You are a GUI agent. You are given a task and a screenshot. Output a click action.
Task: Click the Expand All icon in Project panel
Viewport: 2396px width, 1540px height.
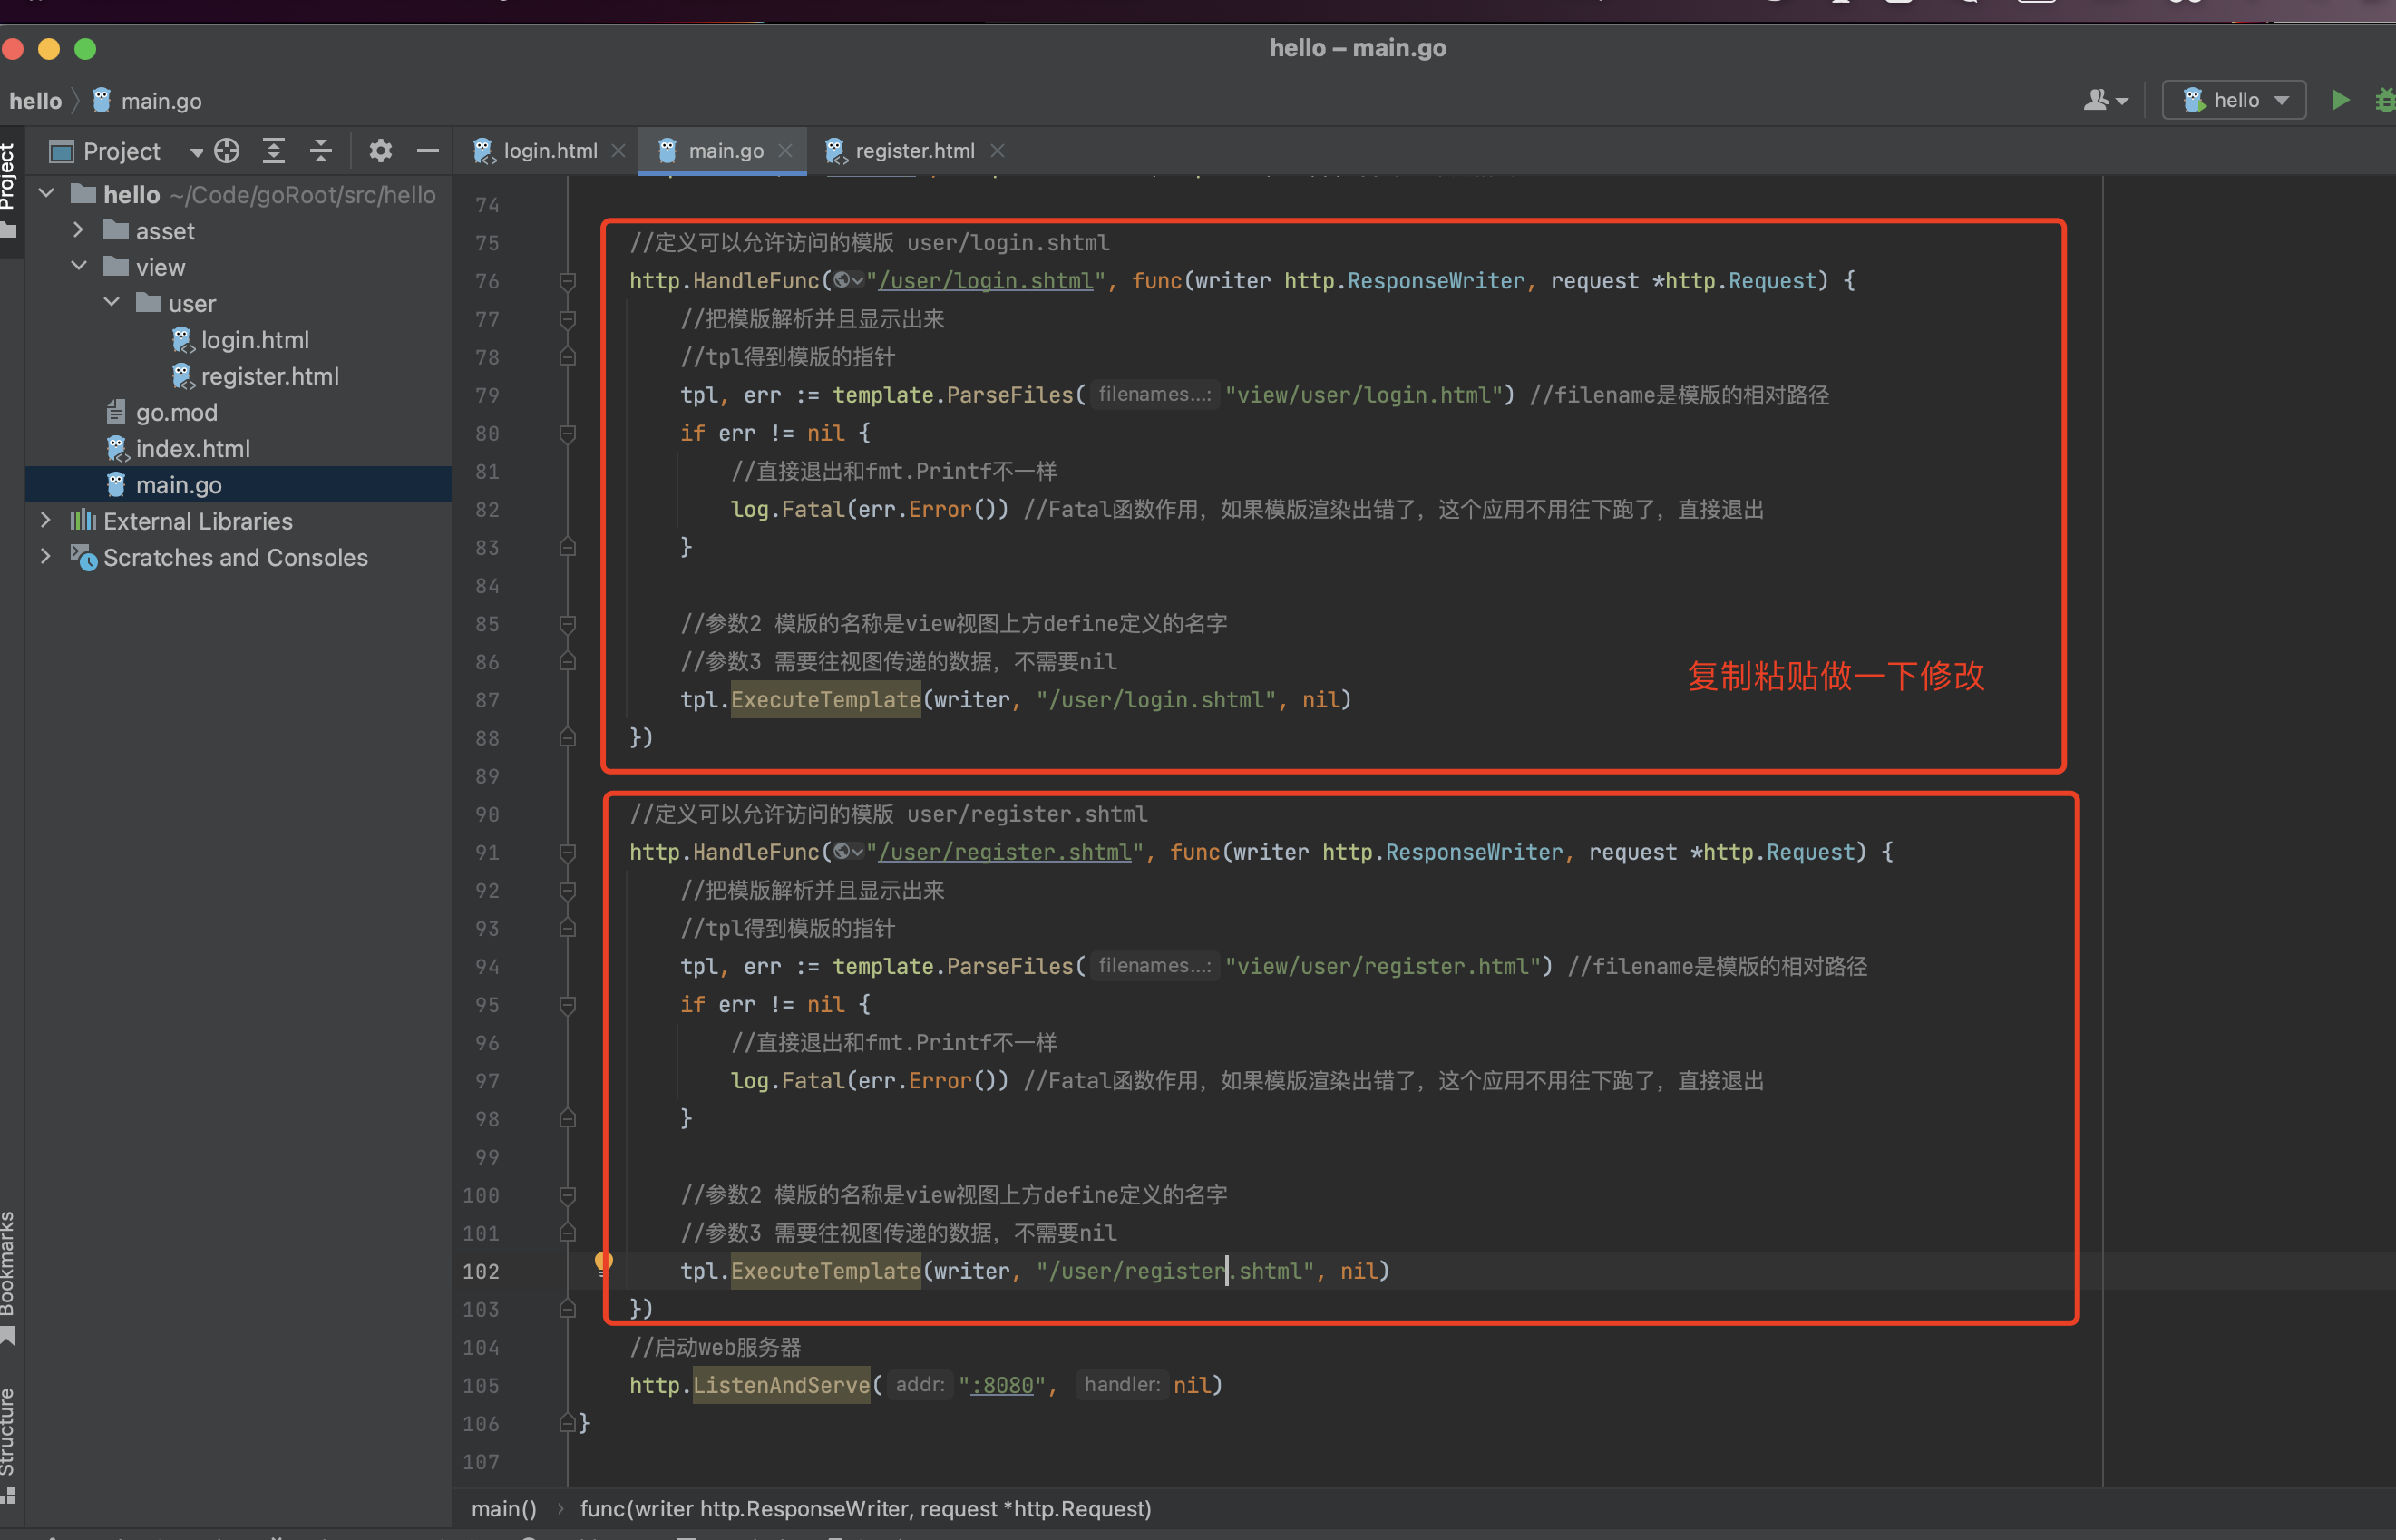click(x=274, y=151)
